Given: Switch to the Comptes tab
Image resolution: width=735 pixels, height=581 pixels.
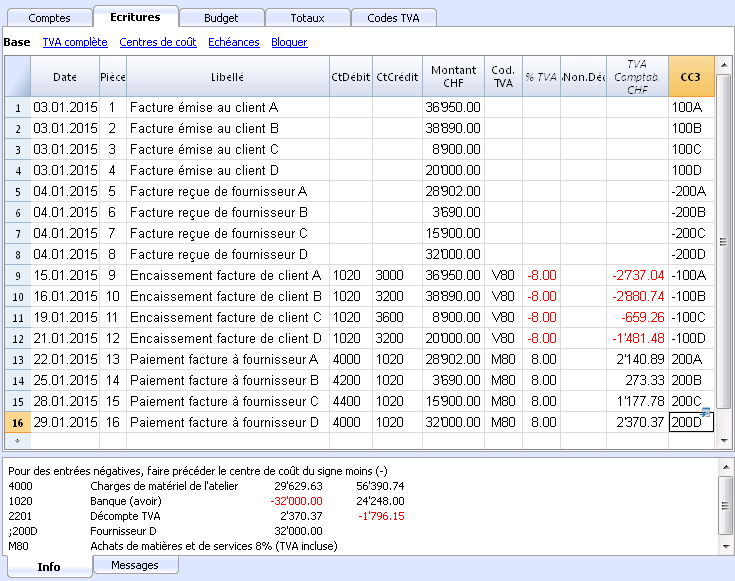Looking at the screenshot, I should pos(49,18).
